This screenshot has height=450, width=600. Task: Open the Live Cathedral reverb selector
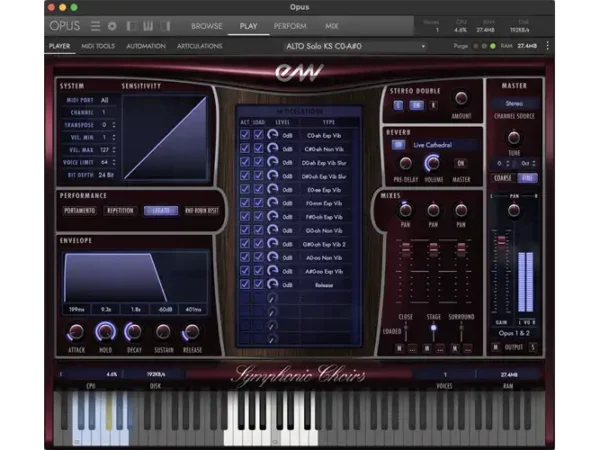pyautogui.click(x=445, y=145)
